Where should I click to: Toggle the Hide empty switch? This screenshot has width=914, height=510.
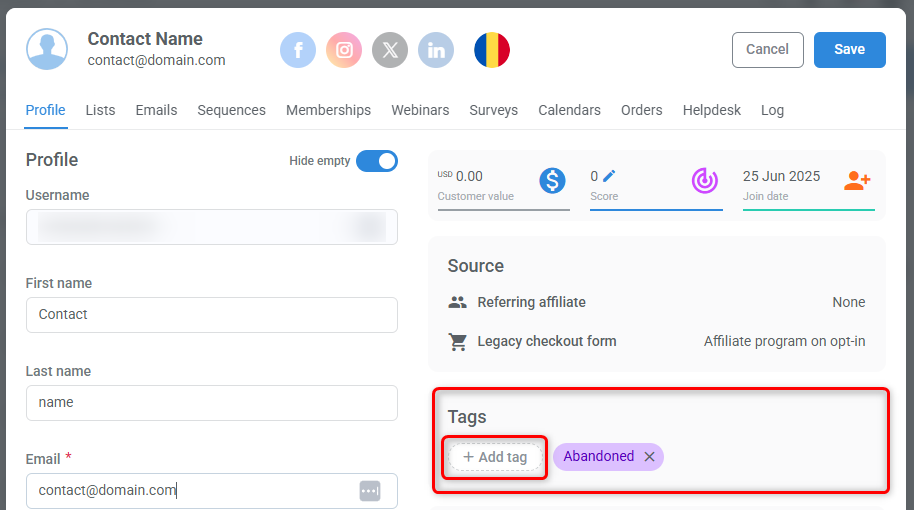point(377,161)
